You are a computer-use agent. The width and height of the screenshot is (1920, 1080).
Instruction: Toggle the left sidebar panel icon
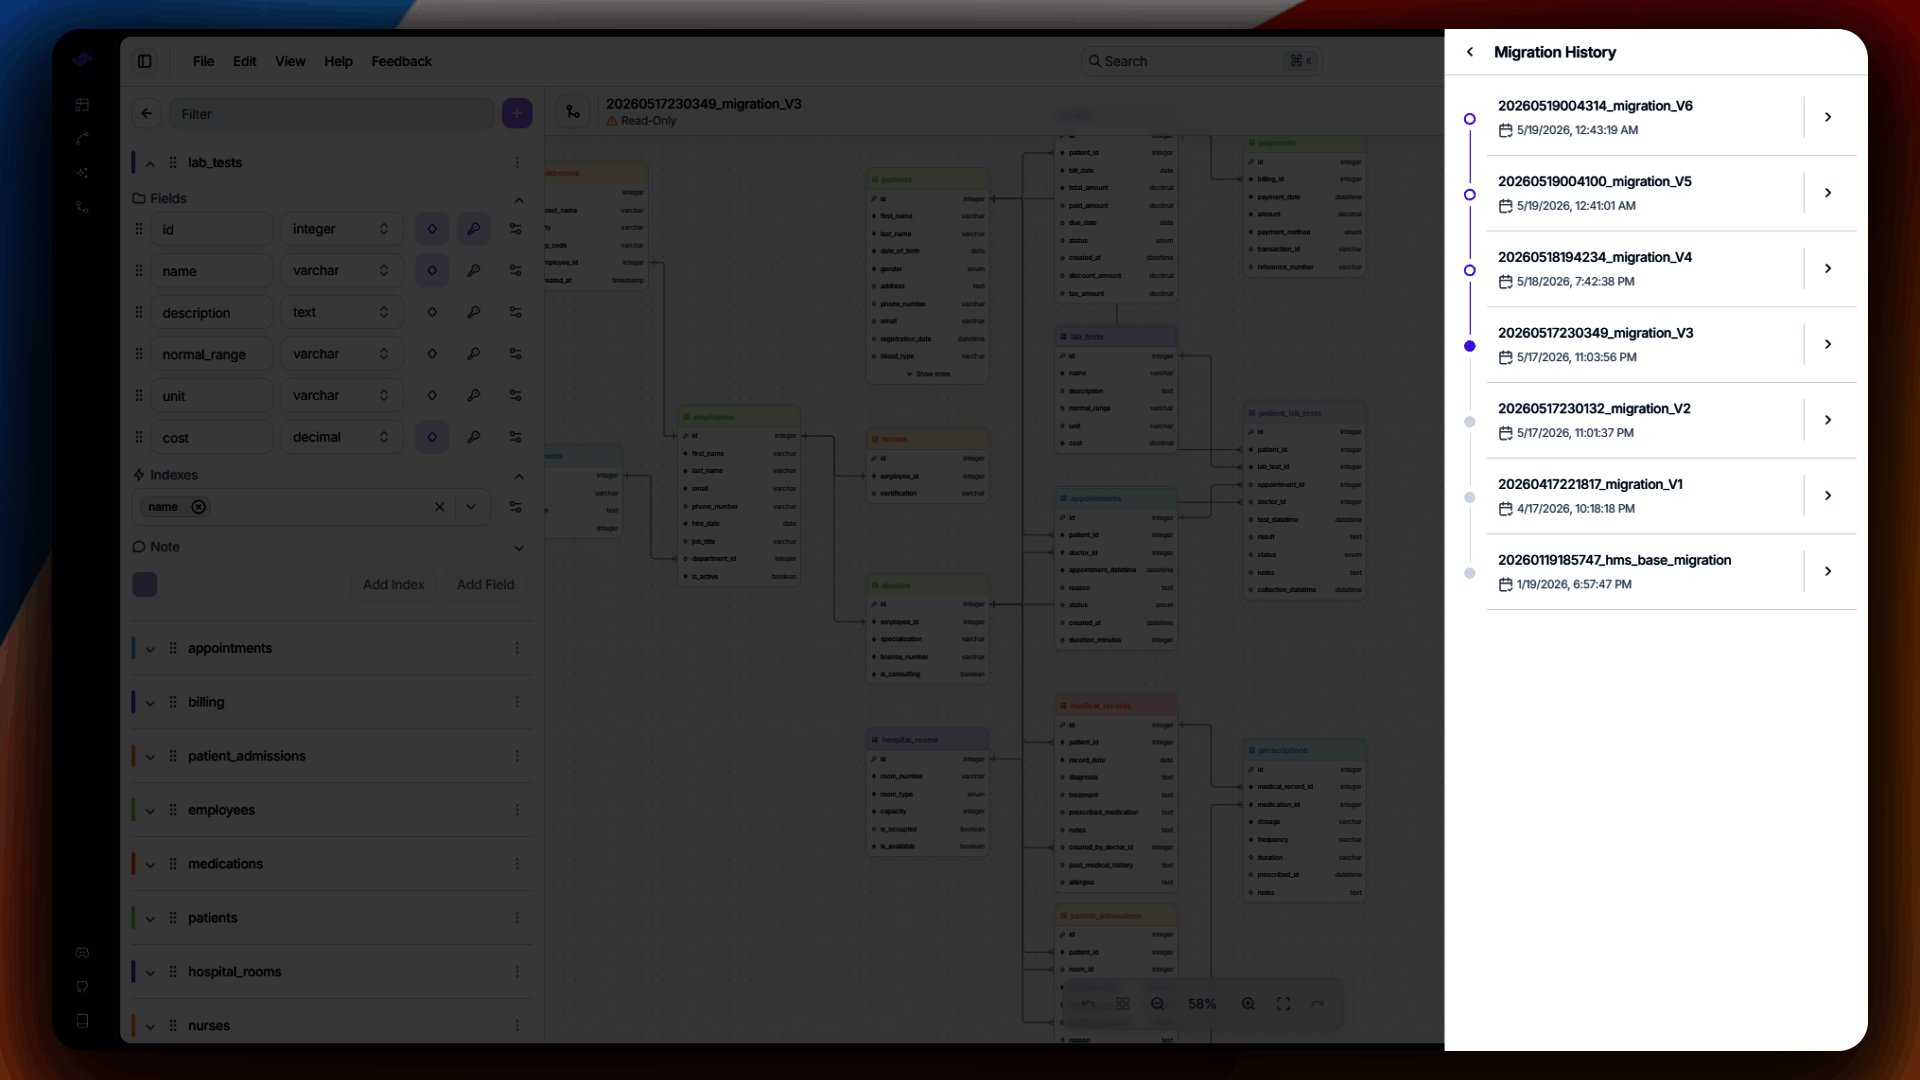(x=145, y=61)
